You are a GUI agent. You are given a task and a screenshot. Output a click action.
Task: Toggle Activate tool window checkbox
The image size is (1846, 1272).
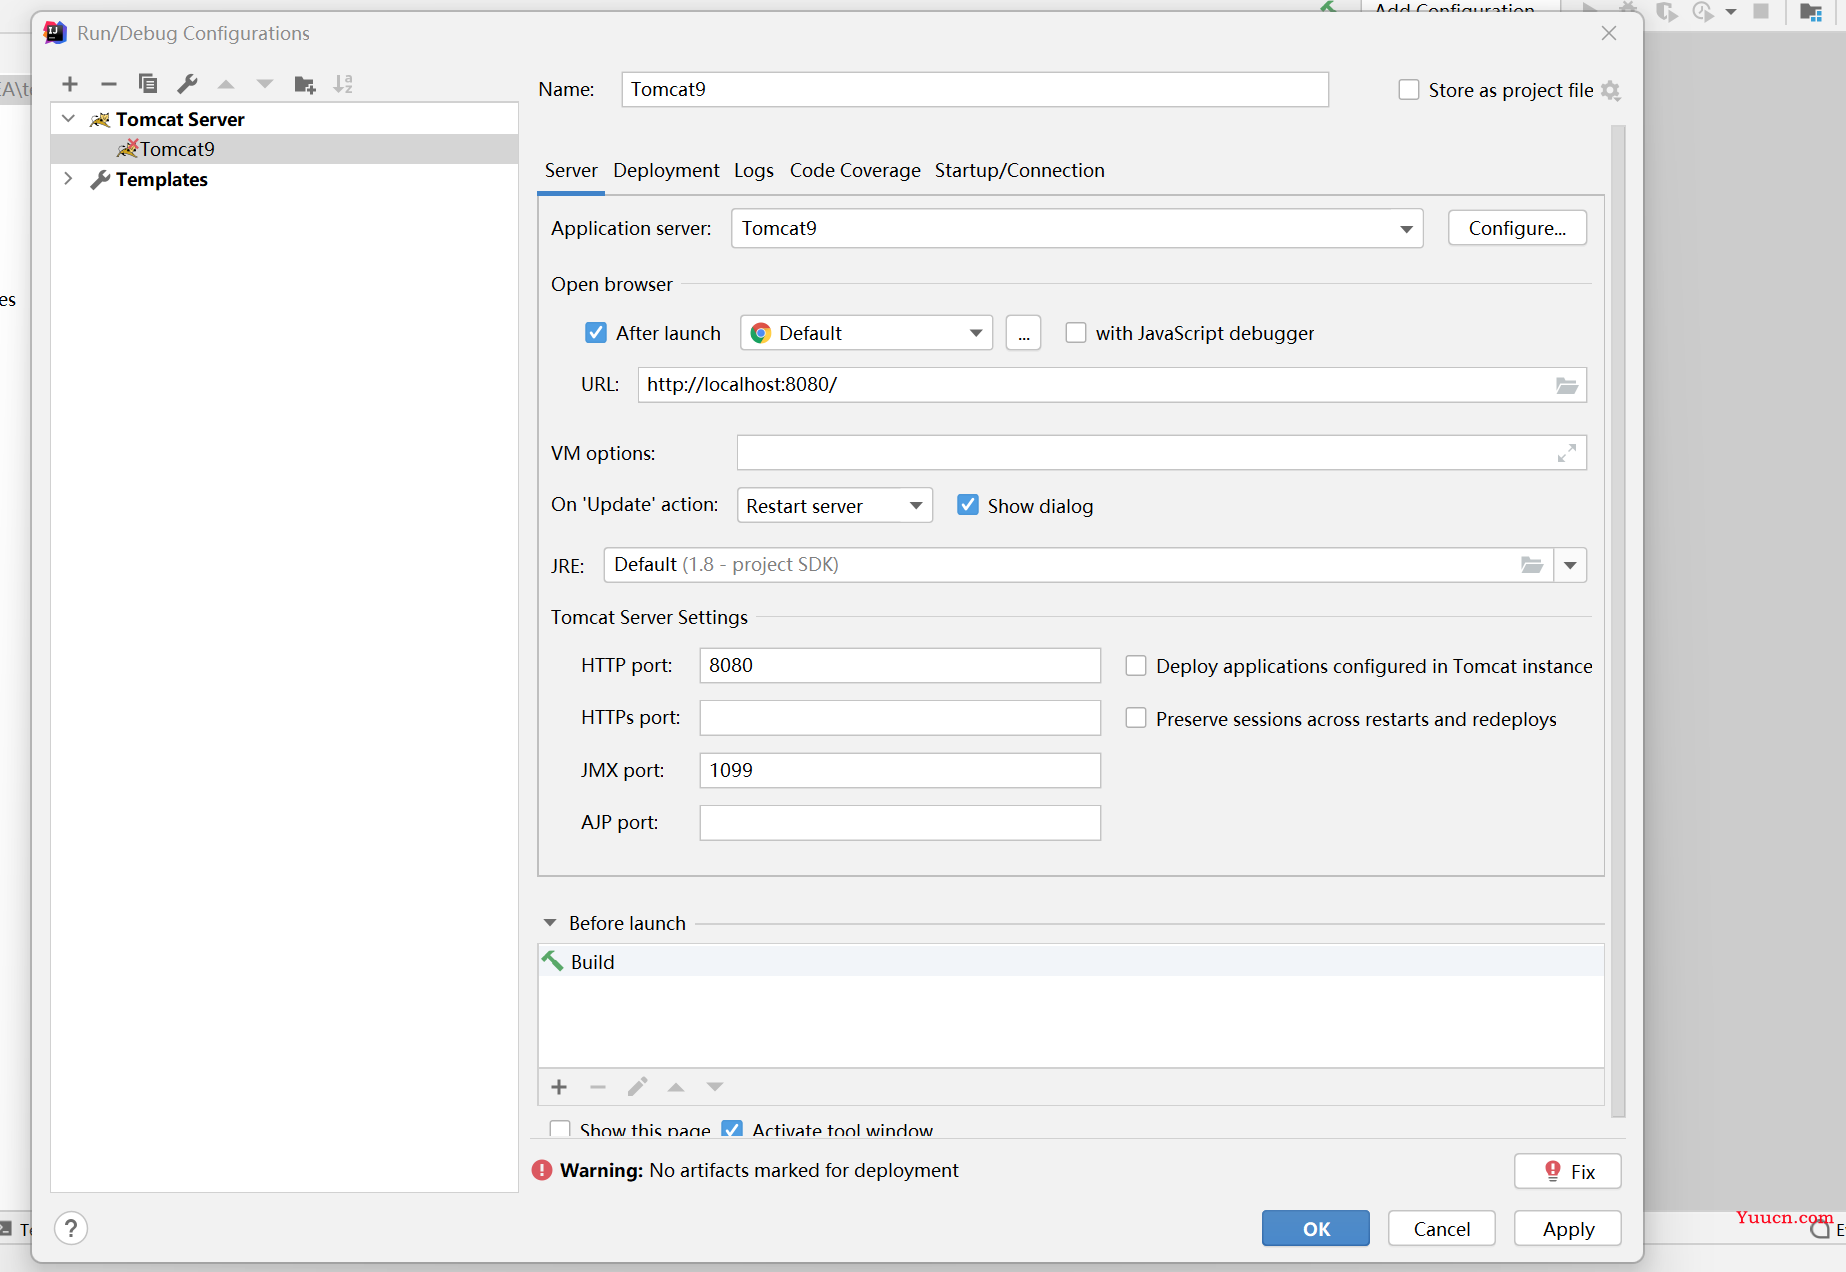point(732,1130)
